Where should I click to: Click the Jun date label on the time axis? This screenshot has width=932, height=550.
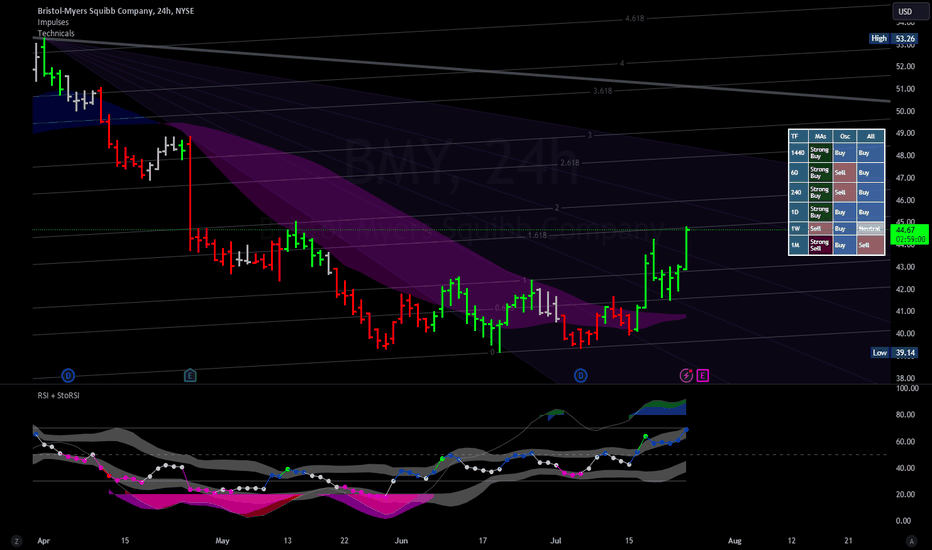pyautogui.click(x=401, y=540)
